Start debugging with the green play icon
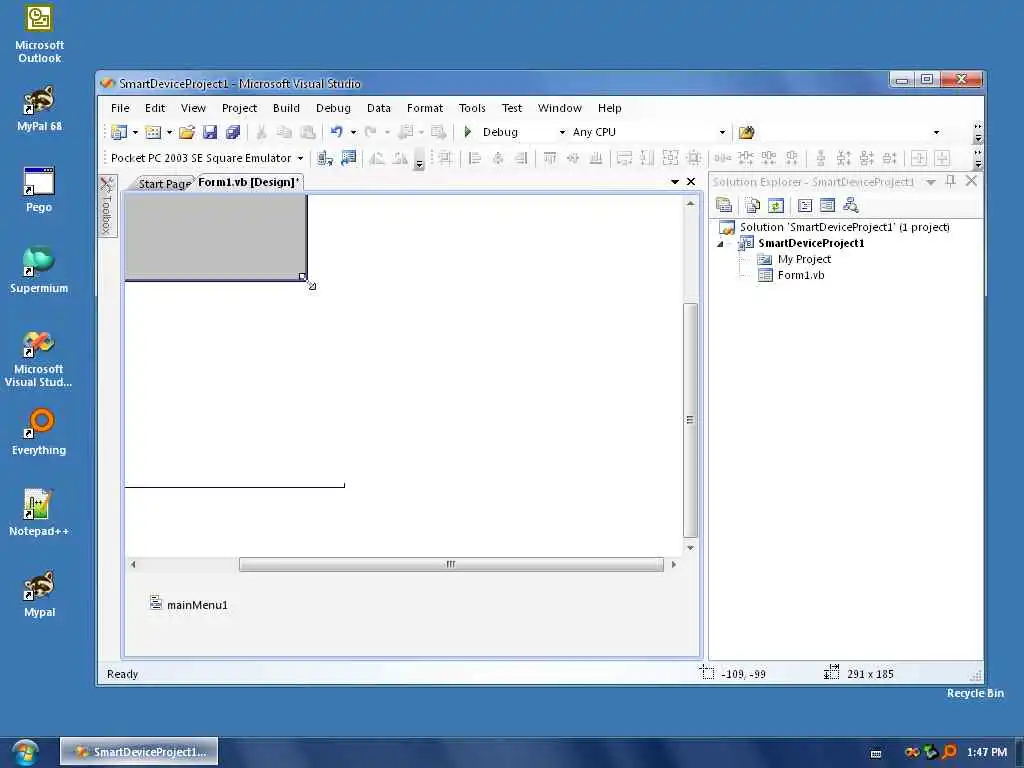This screenshot has width=1024, height=768. tap(468, 132)
